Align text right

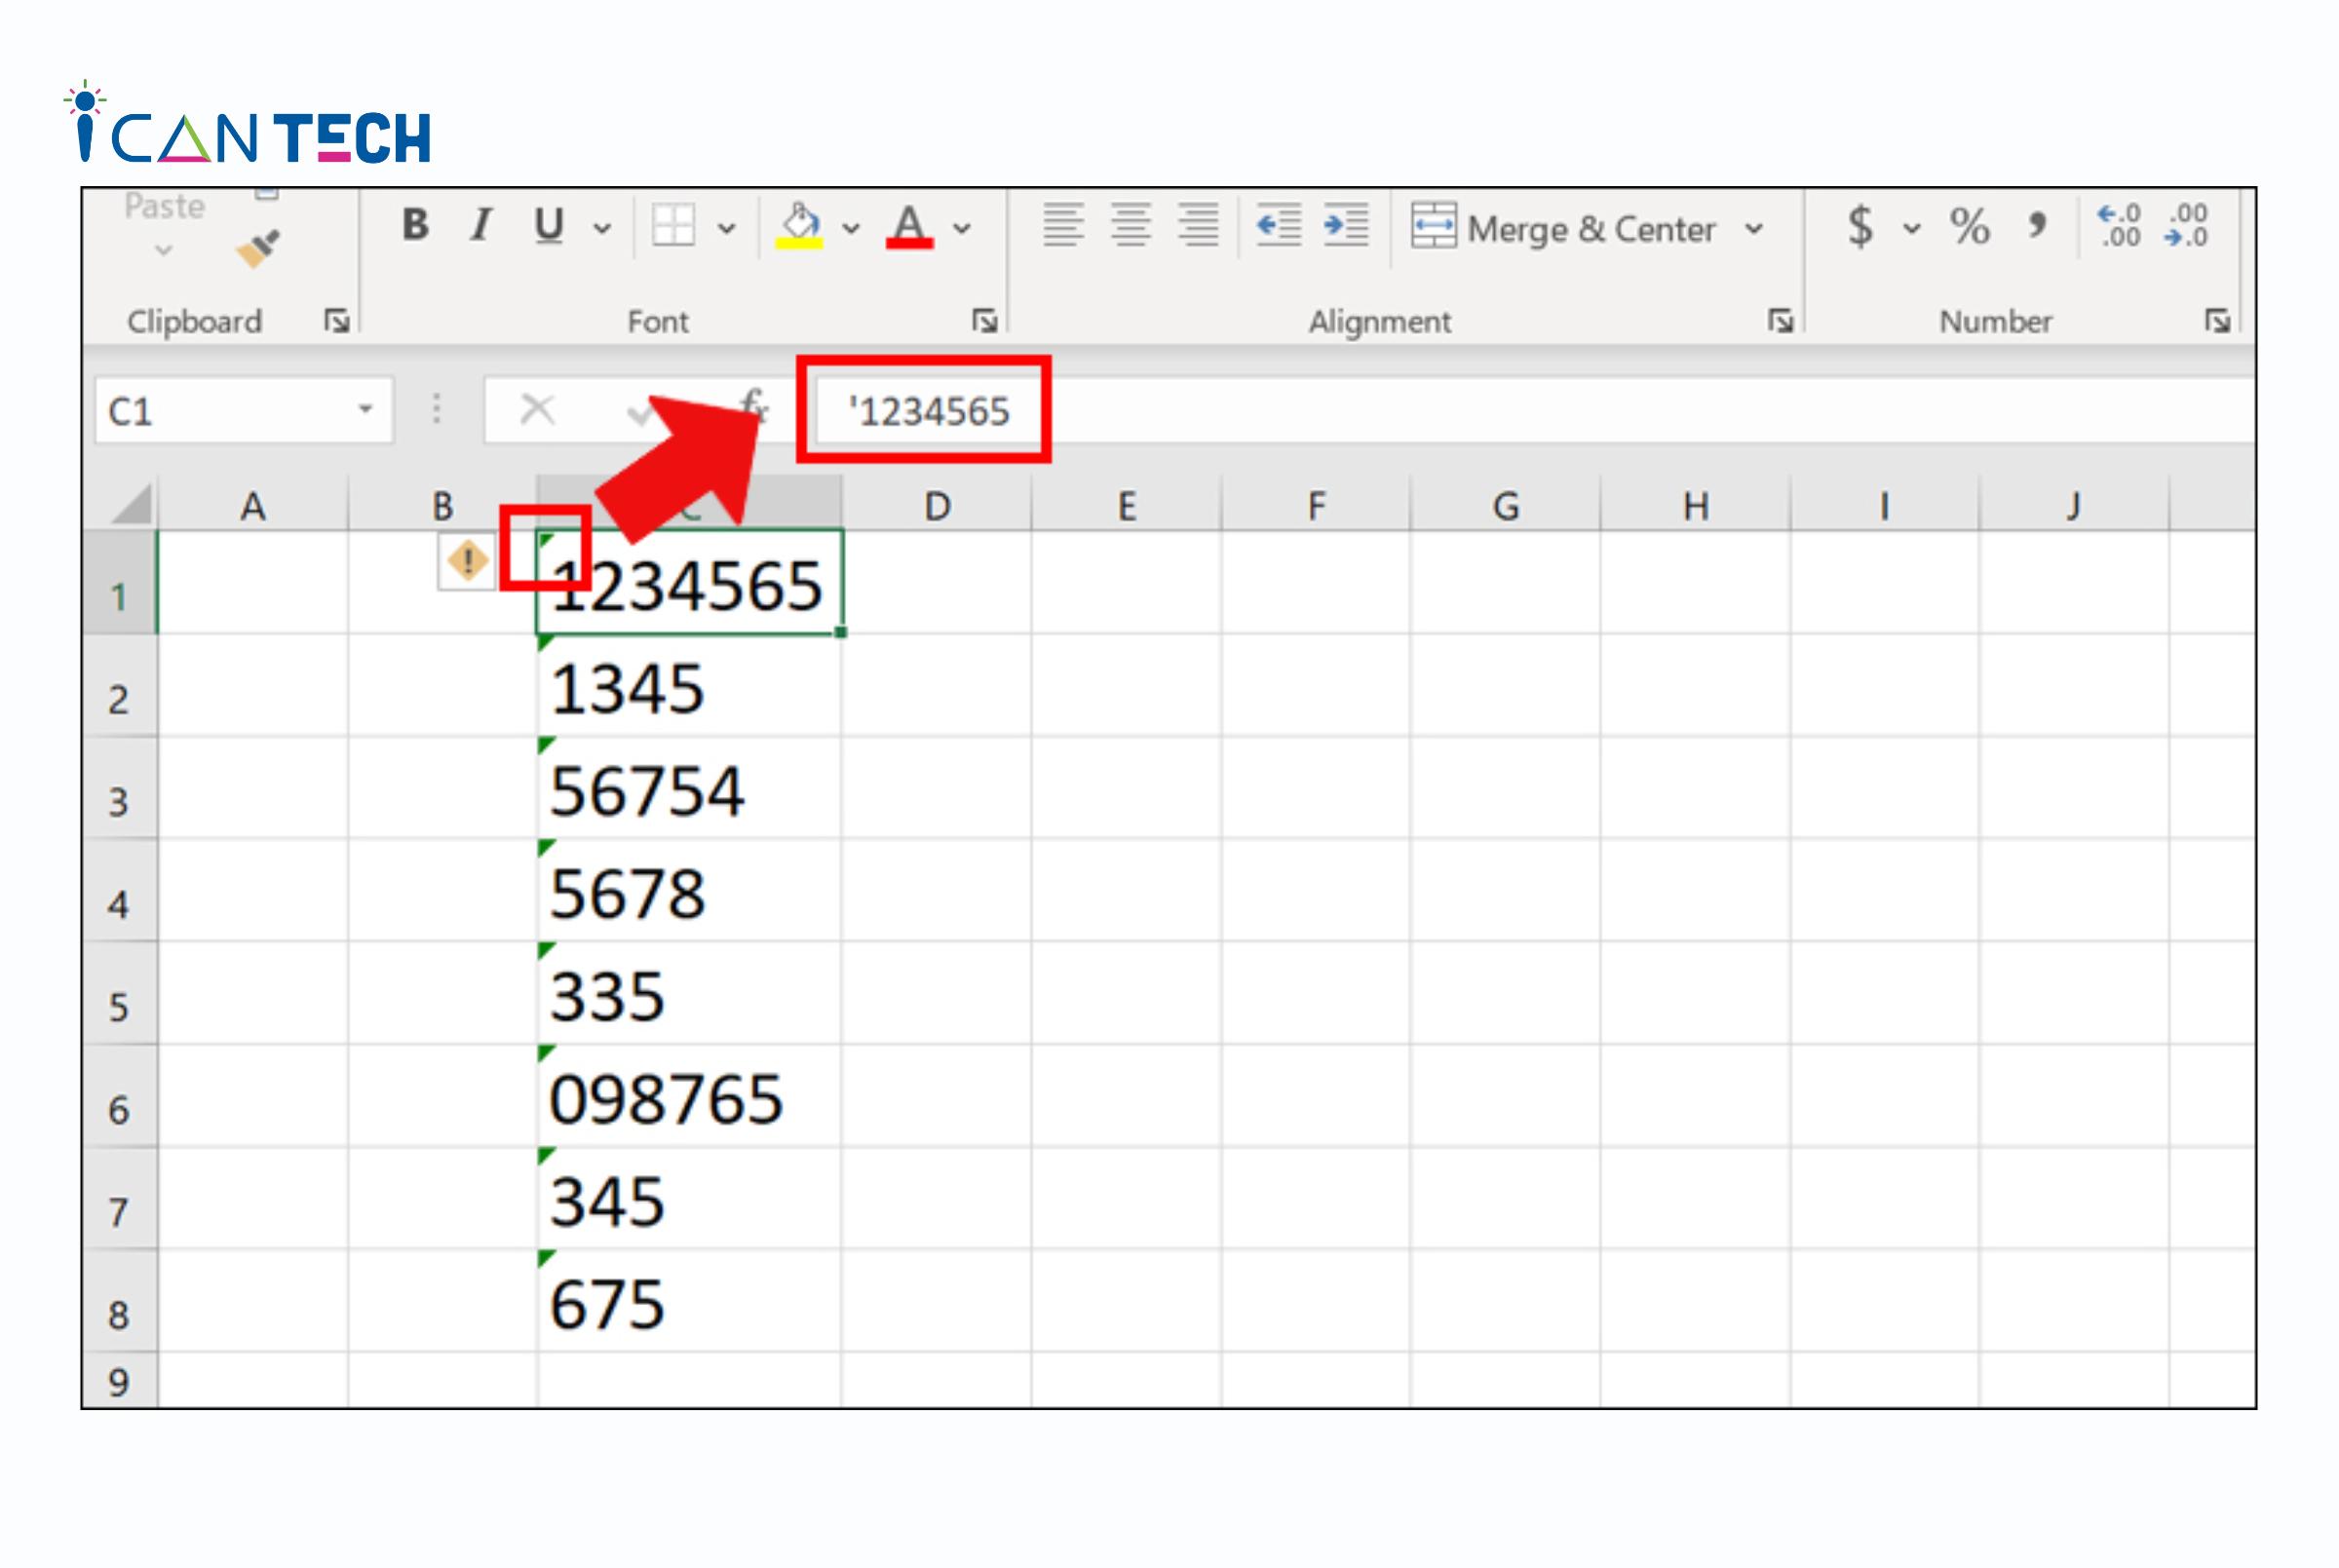pyautogui.click(x=1198, y=225)
